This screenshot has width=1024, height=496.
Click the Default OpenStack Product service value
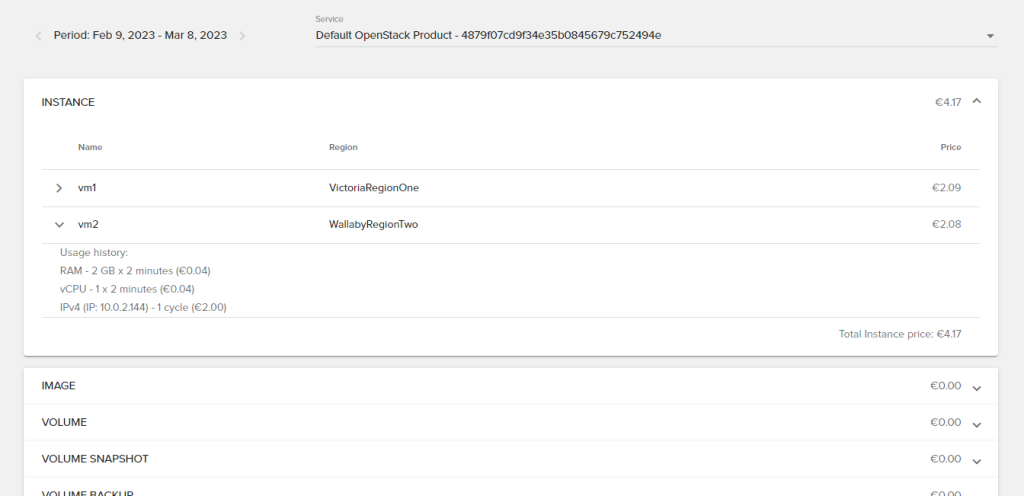point(488,35)
